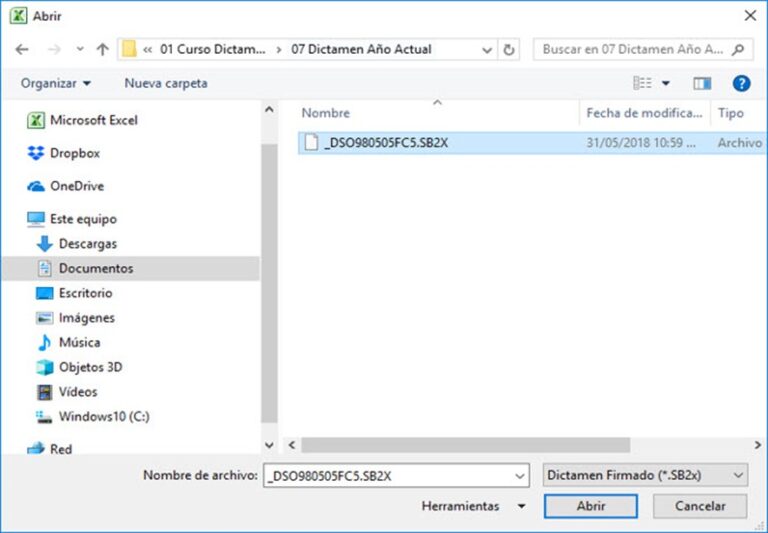Open the Descargas folder
This screenshot has height=533, width=768.
click(87, 243)
